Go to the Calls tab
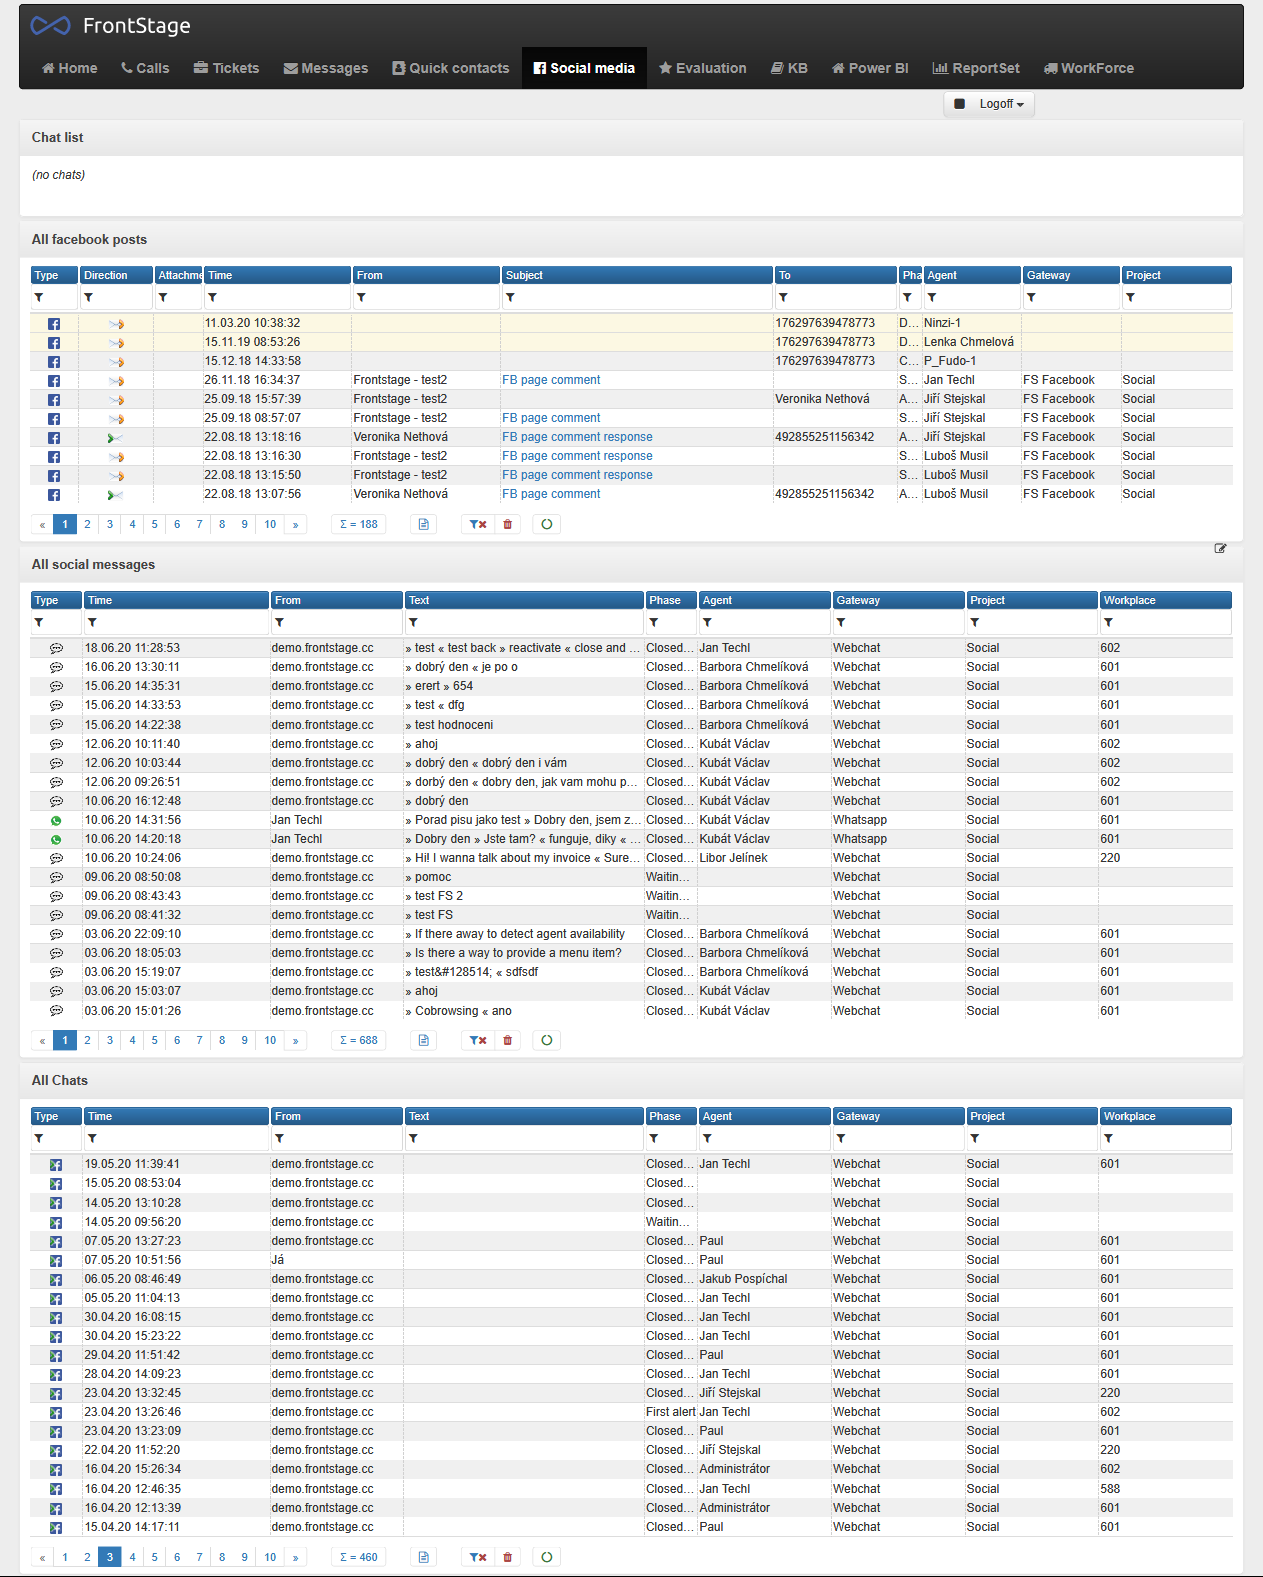This screenshot has height=1577, width=1263. [145, 68]
